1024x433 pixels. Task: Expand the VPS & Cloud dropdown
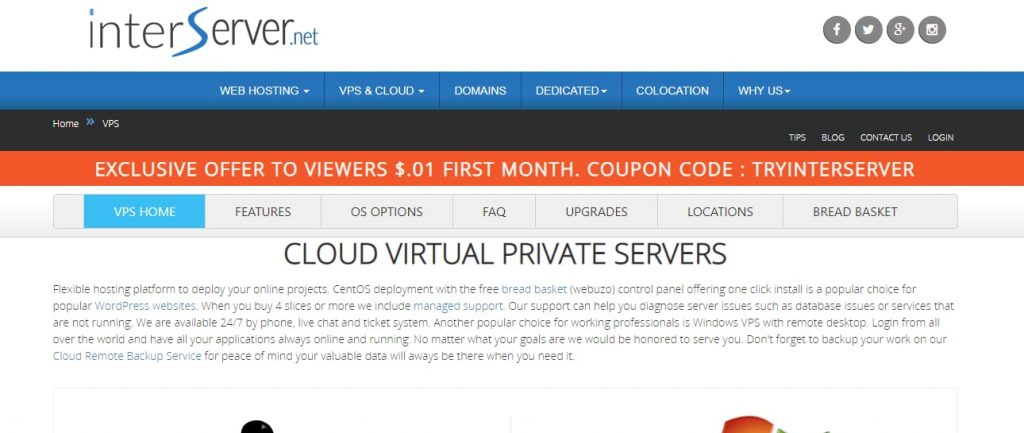tap(382, 91)
